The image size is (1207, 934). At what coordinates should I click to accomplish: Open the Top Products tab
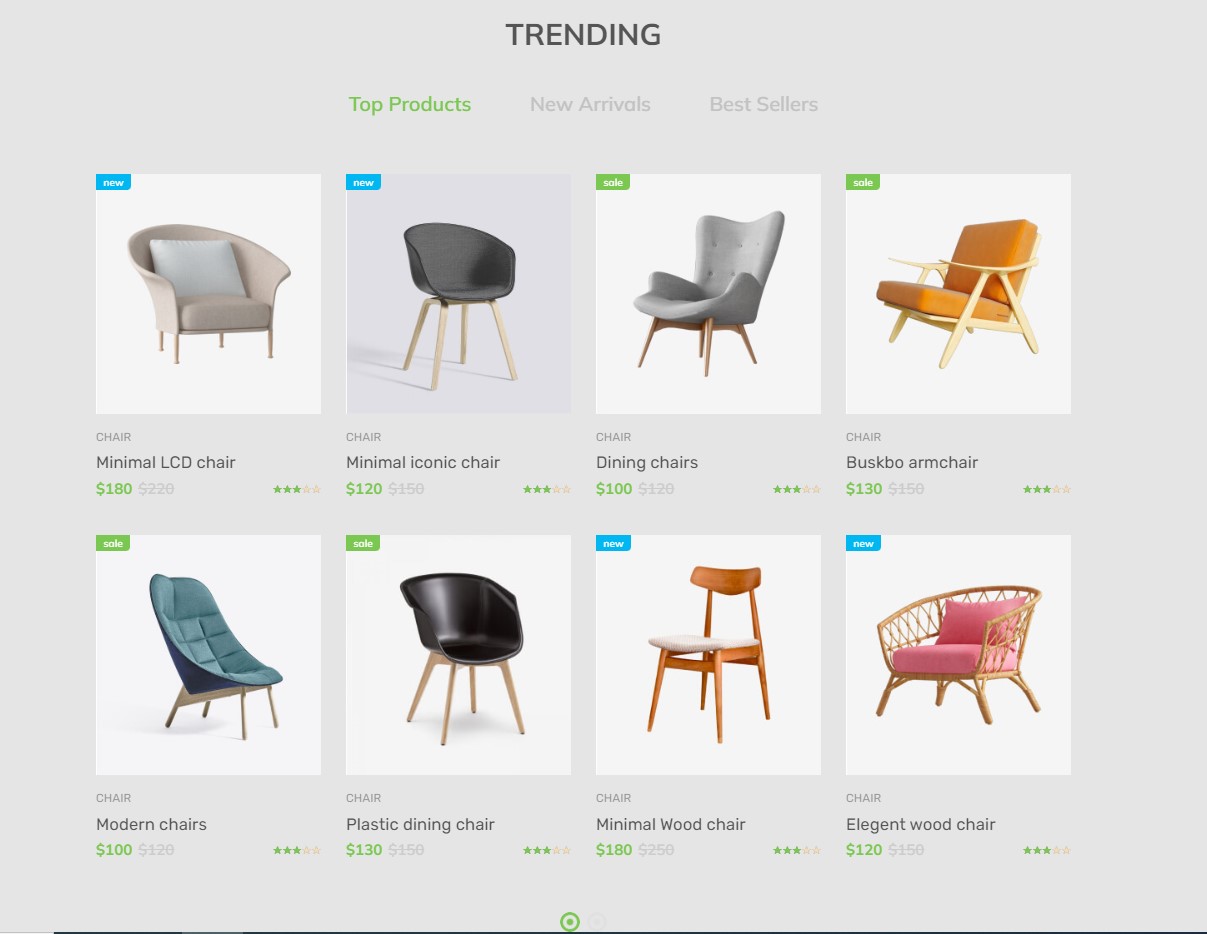click(410, 105)
